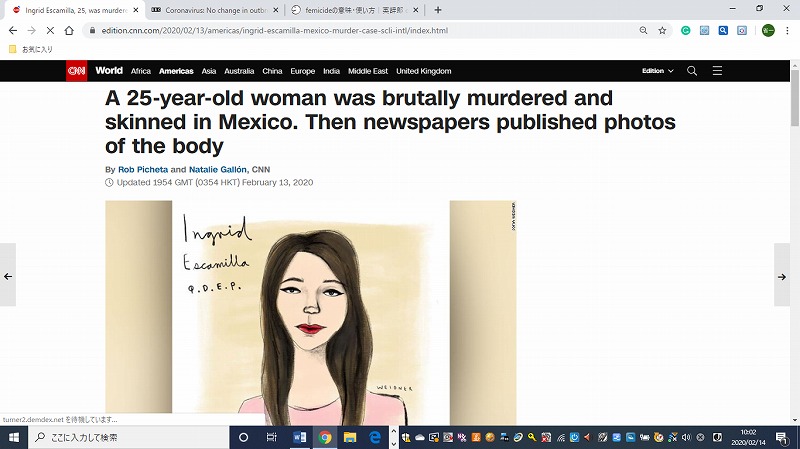Open File Explorer from taskbar
The height and width of the screenshot is (449, 800).
tap(350, 437)
